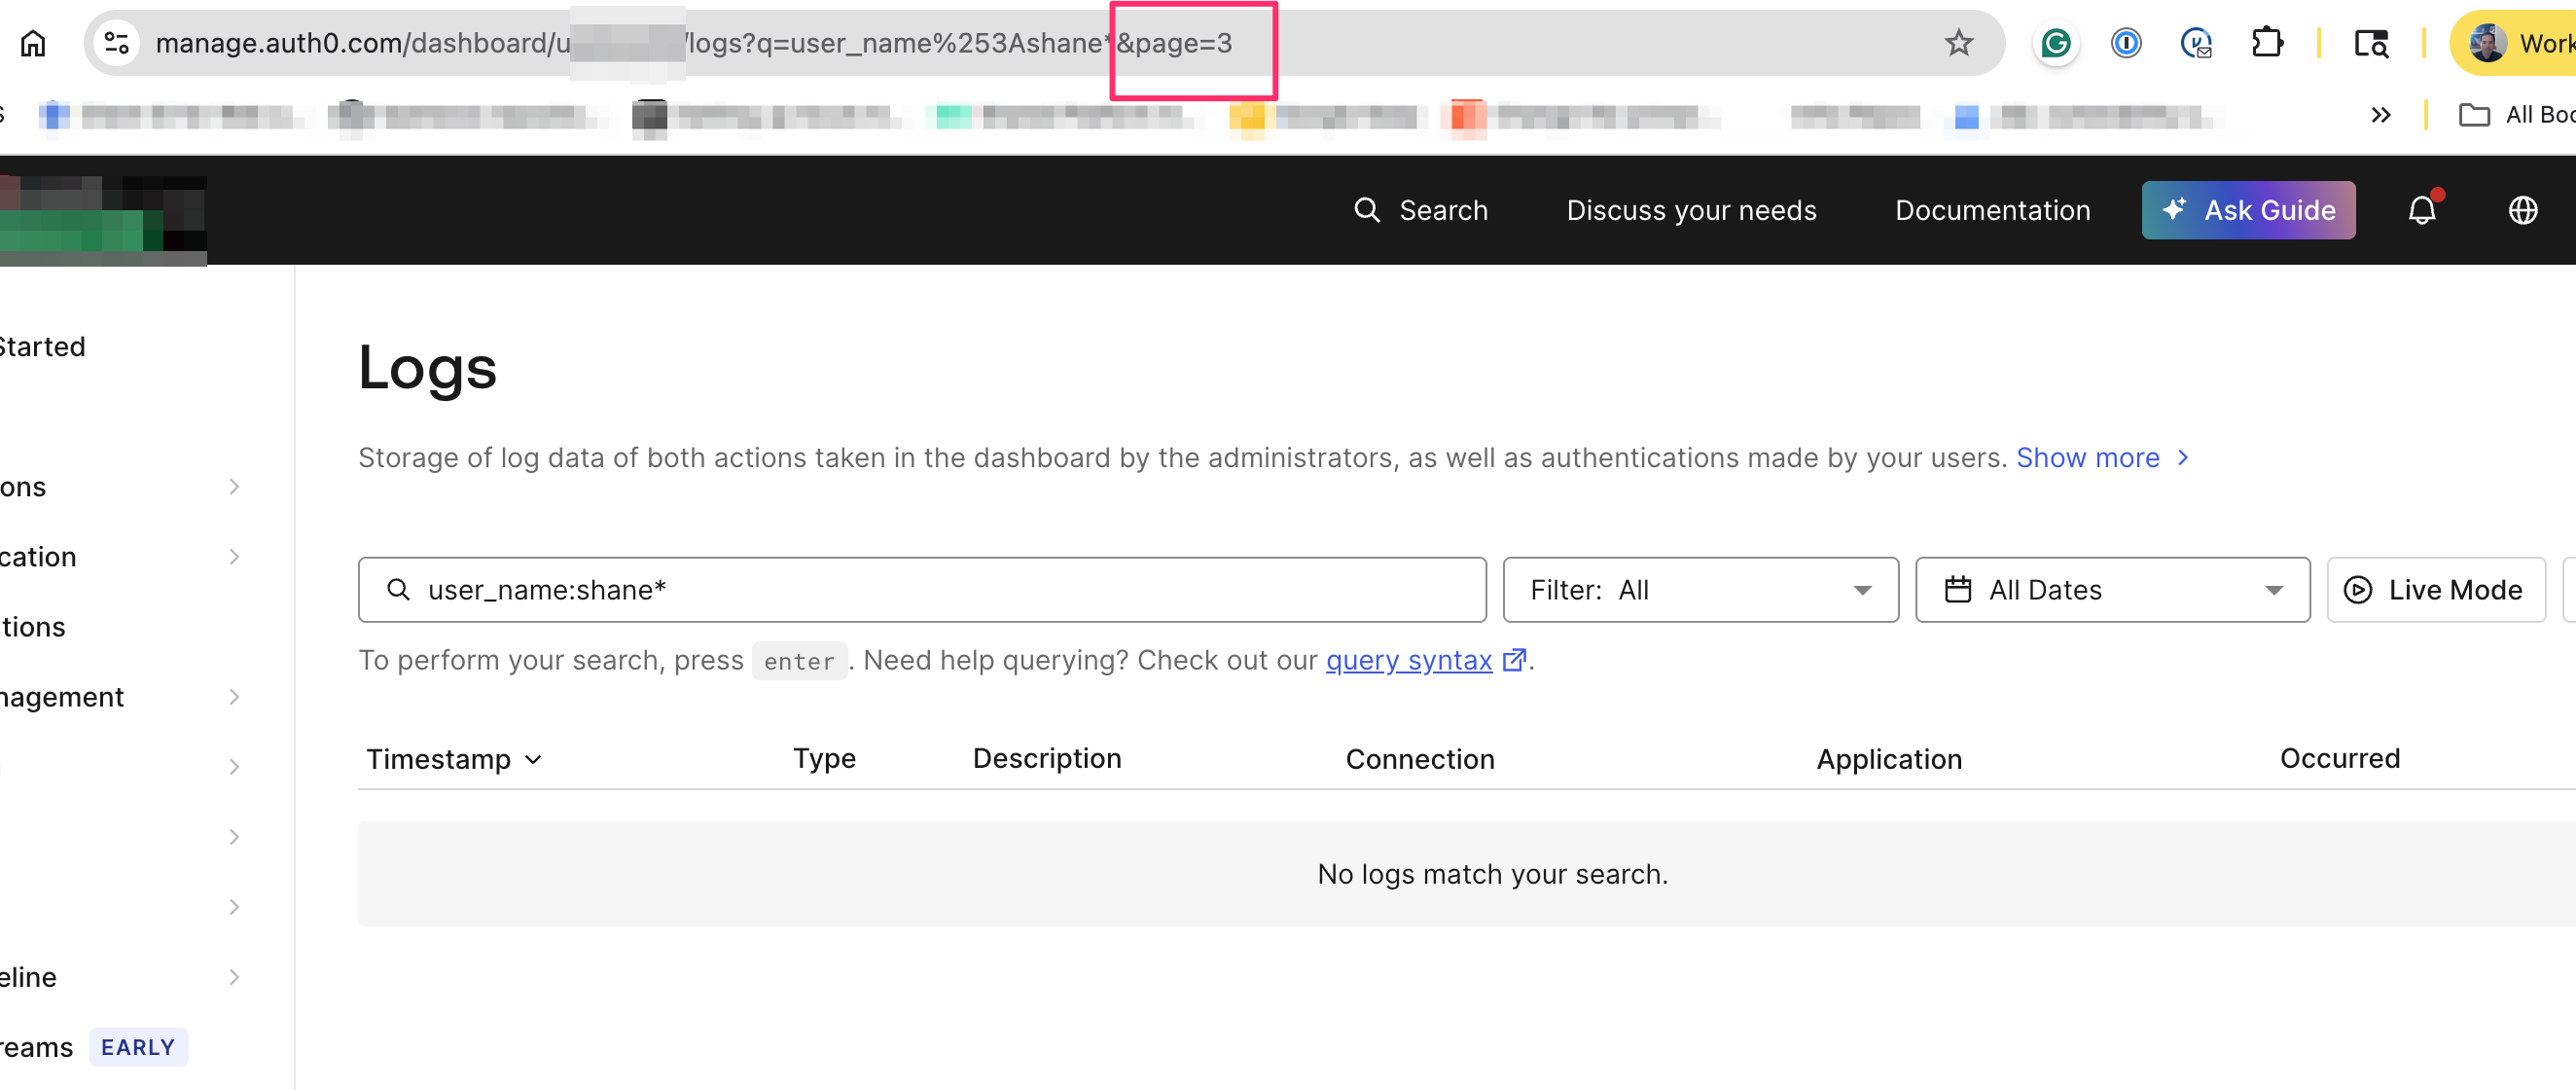The image size is (2576, 1090).
Task: Click Discuss your needs in header
Action: point(1691,210)
